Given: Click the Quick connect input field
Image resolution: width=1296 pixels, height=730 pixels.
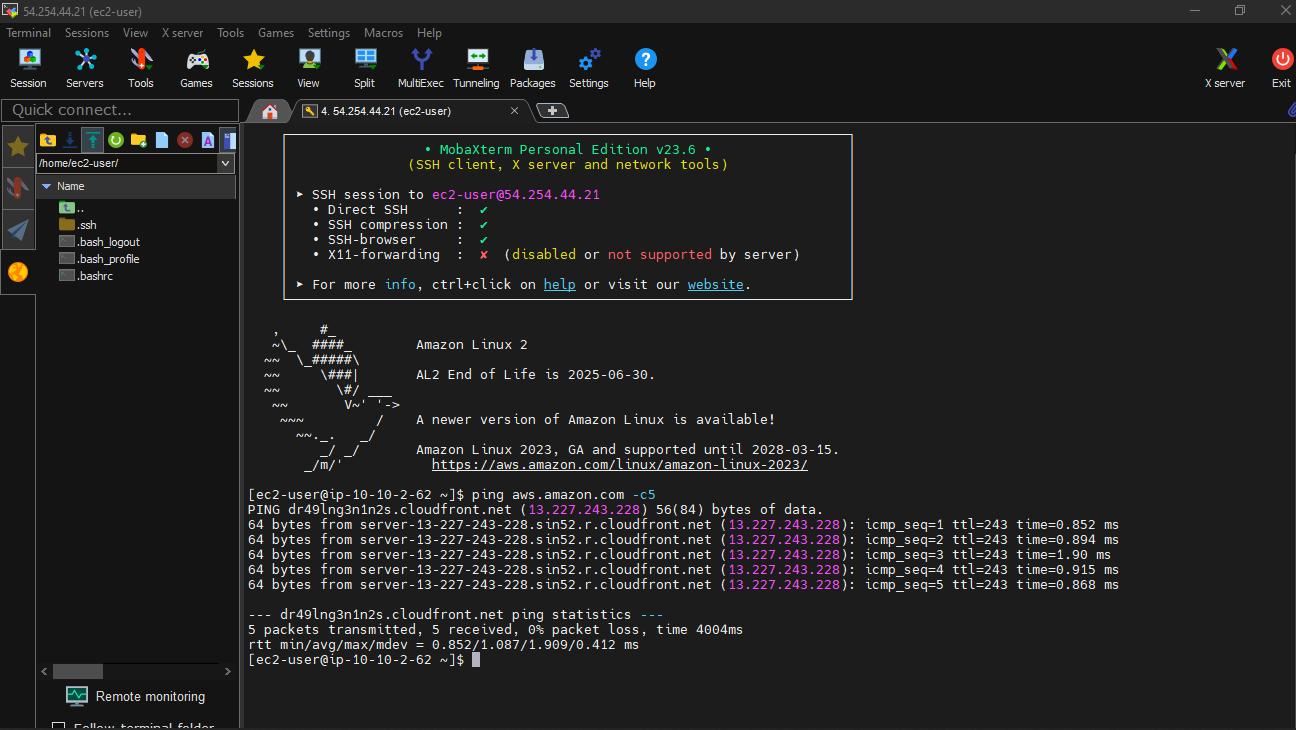Looking at the screenshot, I should (120, 110).
